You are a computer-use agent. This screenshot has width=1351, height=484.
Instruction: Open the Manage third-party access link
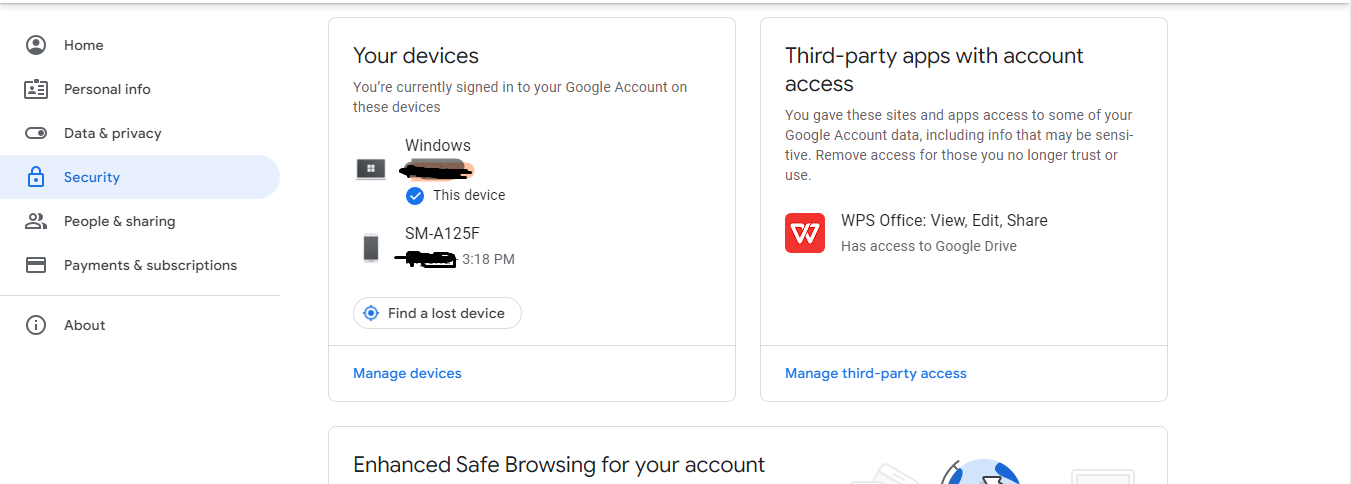[x=876, y=373]
